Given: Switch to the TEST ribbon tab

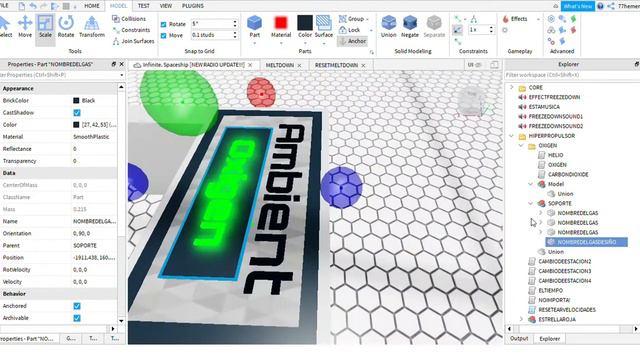Looking at the screenshot, I should 143,6.
